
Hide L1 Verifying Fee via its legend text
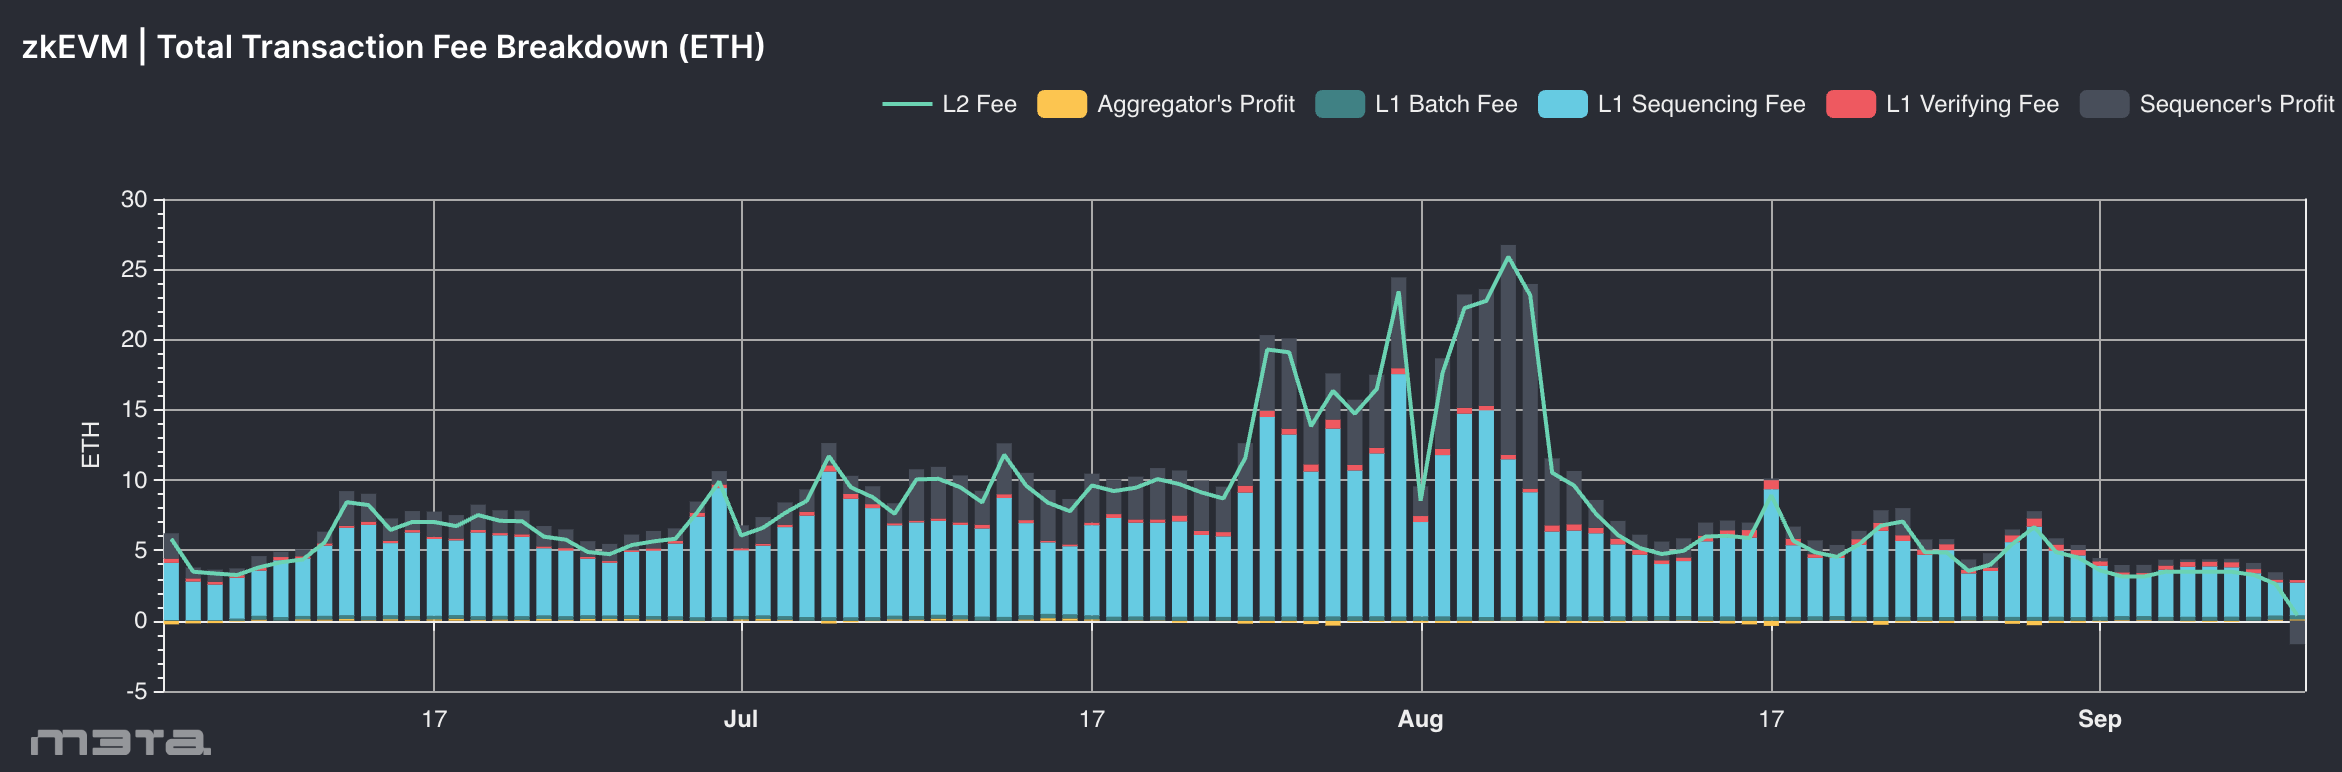1972,104
